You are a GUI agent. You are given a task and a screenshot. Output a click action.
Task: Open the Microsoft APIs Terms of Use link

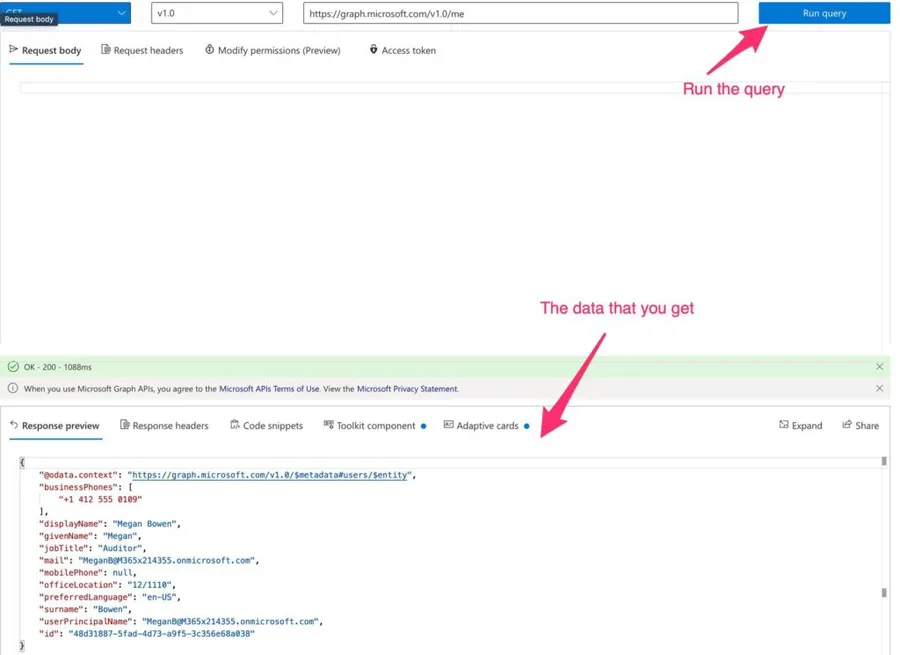[x=269, y=389]
